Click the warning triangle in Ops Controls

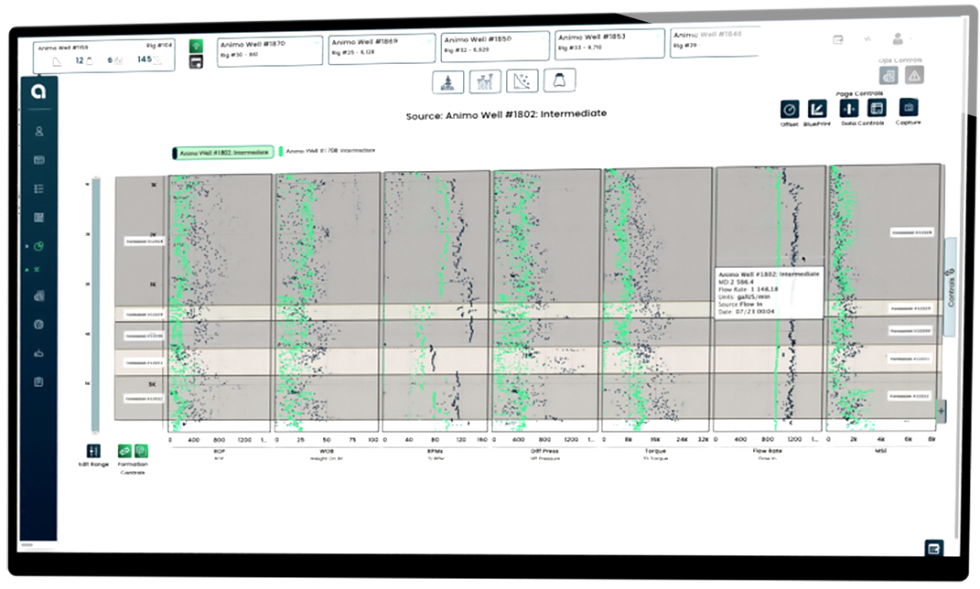914,76
